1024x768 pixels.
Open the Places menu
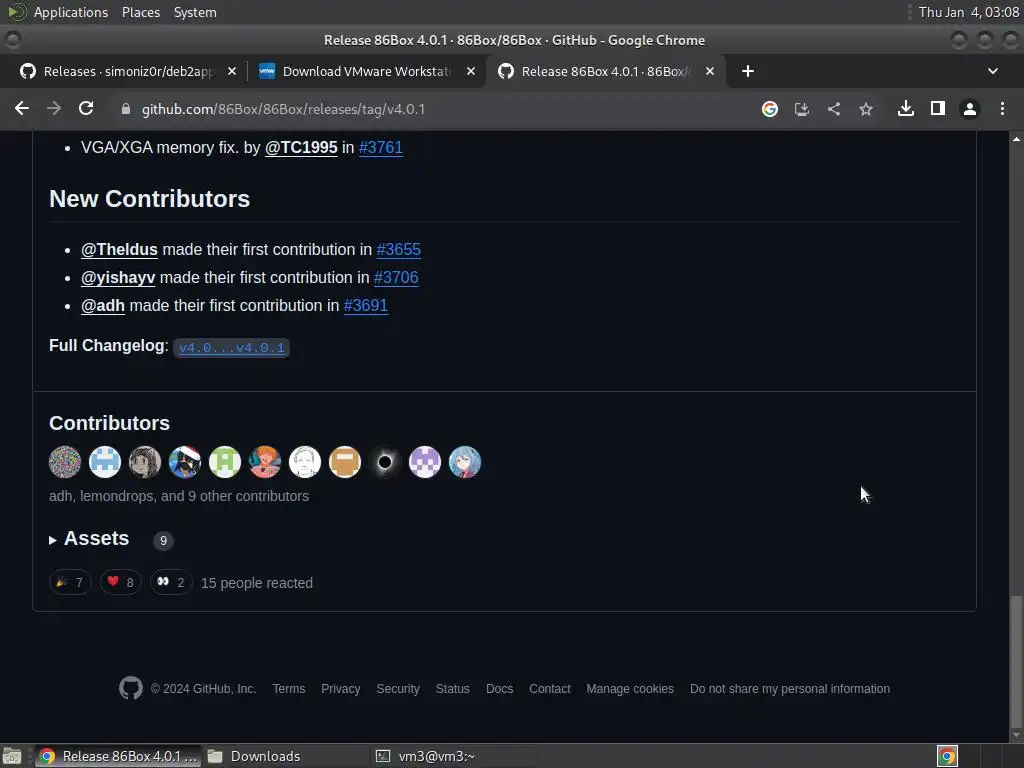click(141, 12)
